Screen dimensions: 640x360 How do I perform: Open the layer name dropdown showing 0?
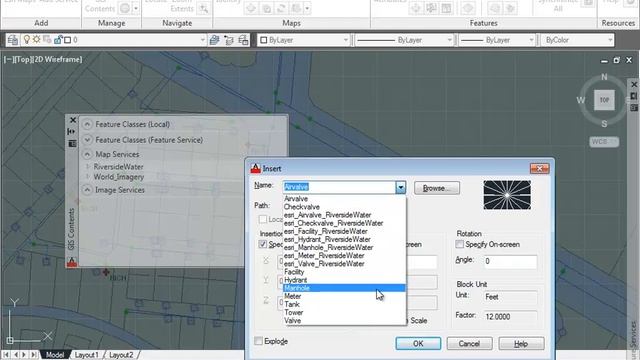114,40
